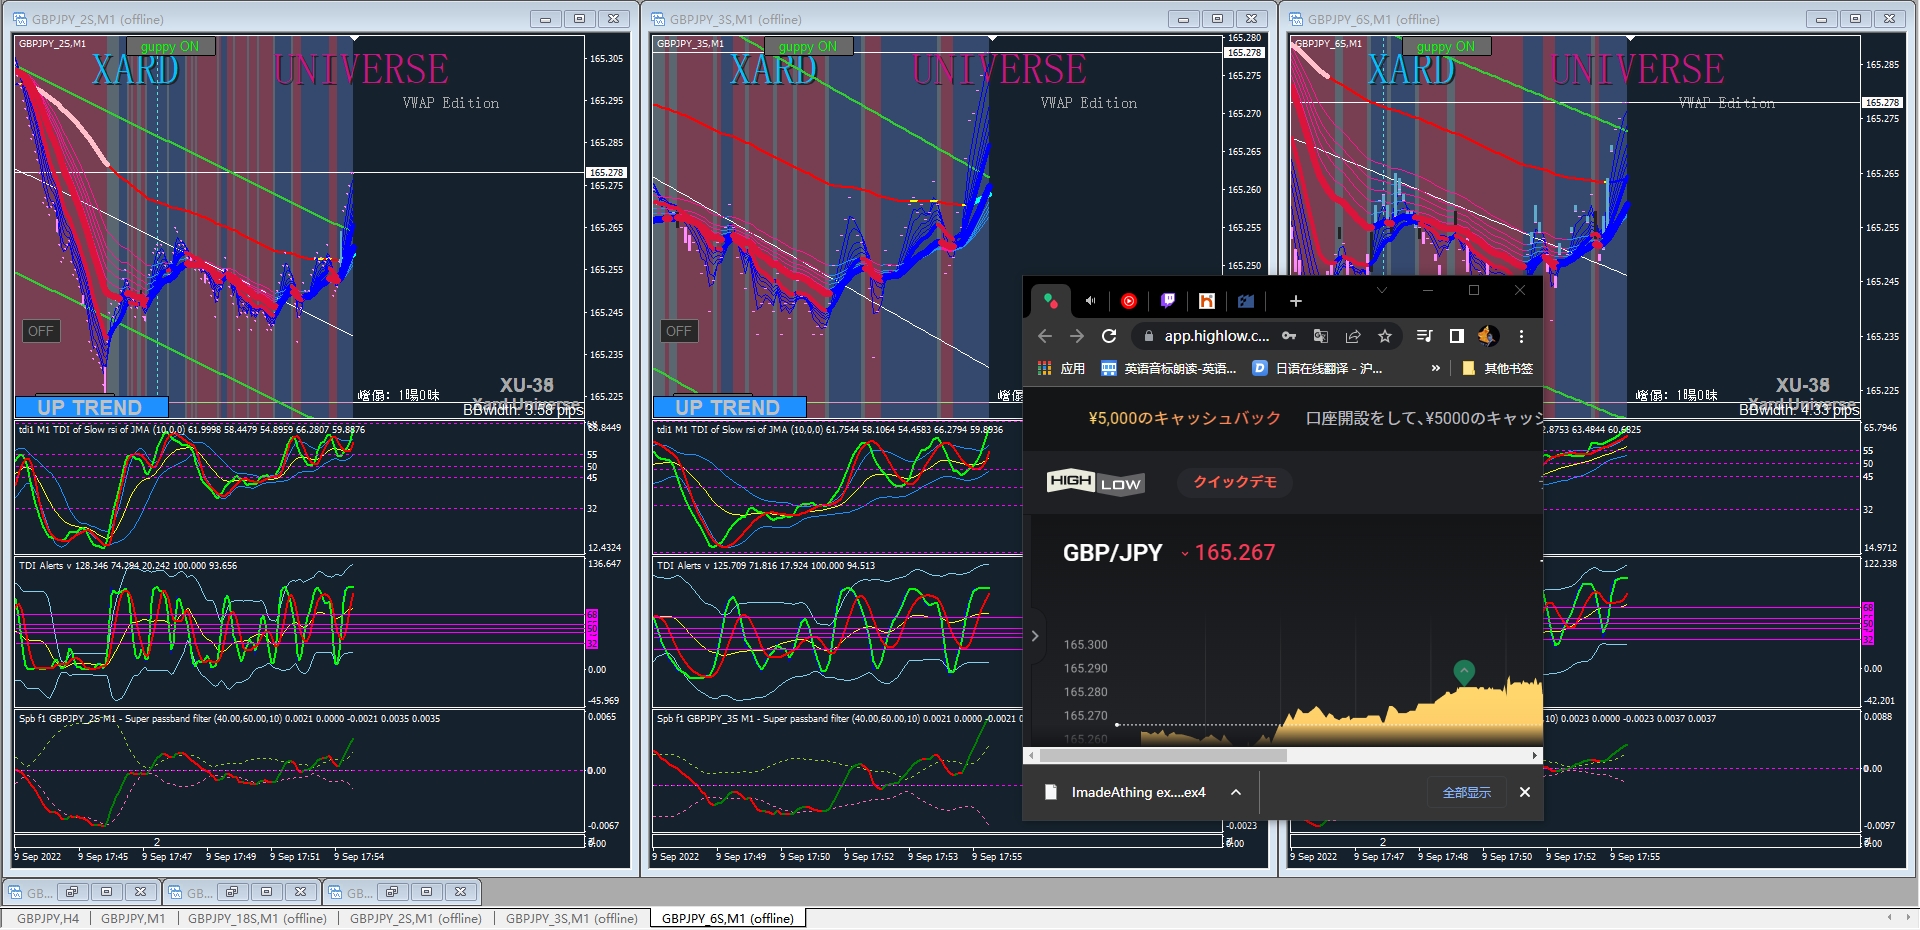Screen dimensions: 1920x930
Task: Open media control playlist icon
Action: tap(1425, 336)
